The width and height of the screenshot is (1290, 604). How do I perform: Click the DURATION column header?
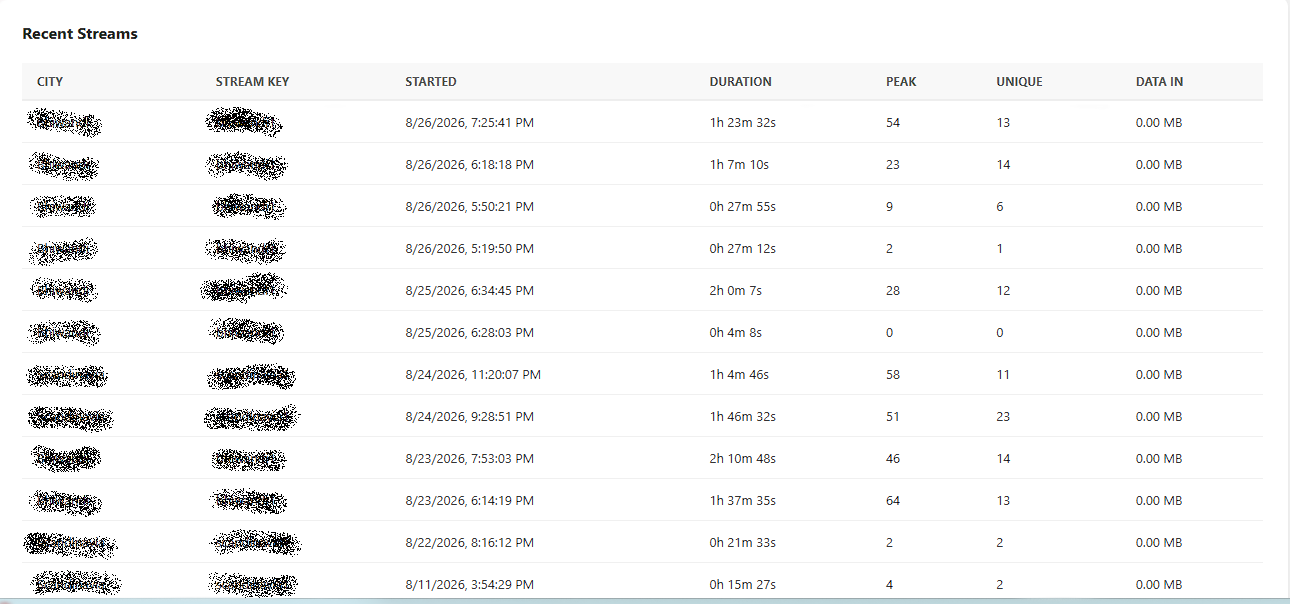(x=741, y=82)
